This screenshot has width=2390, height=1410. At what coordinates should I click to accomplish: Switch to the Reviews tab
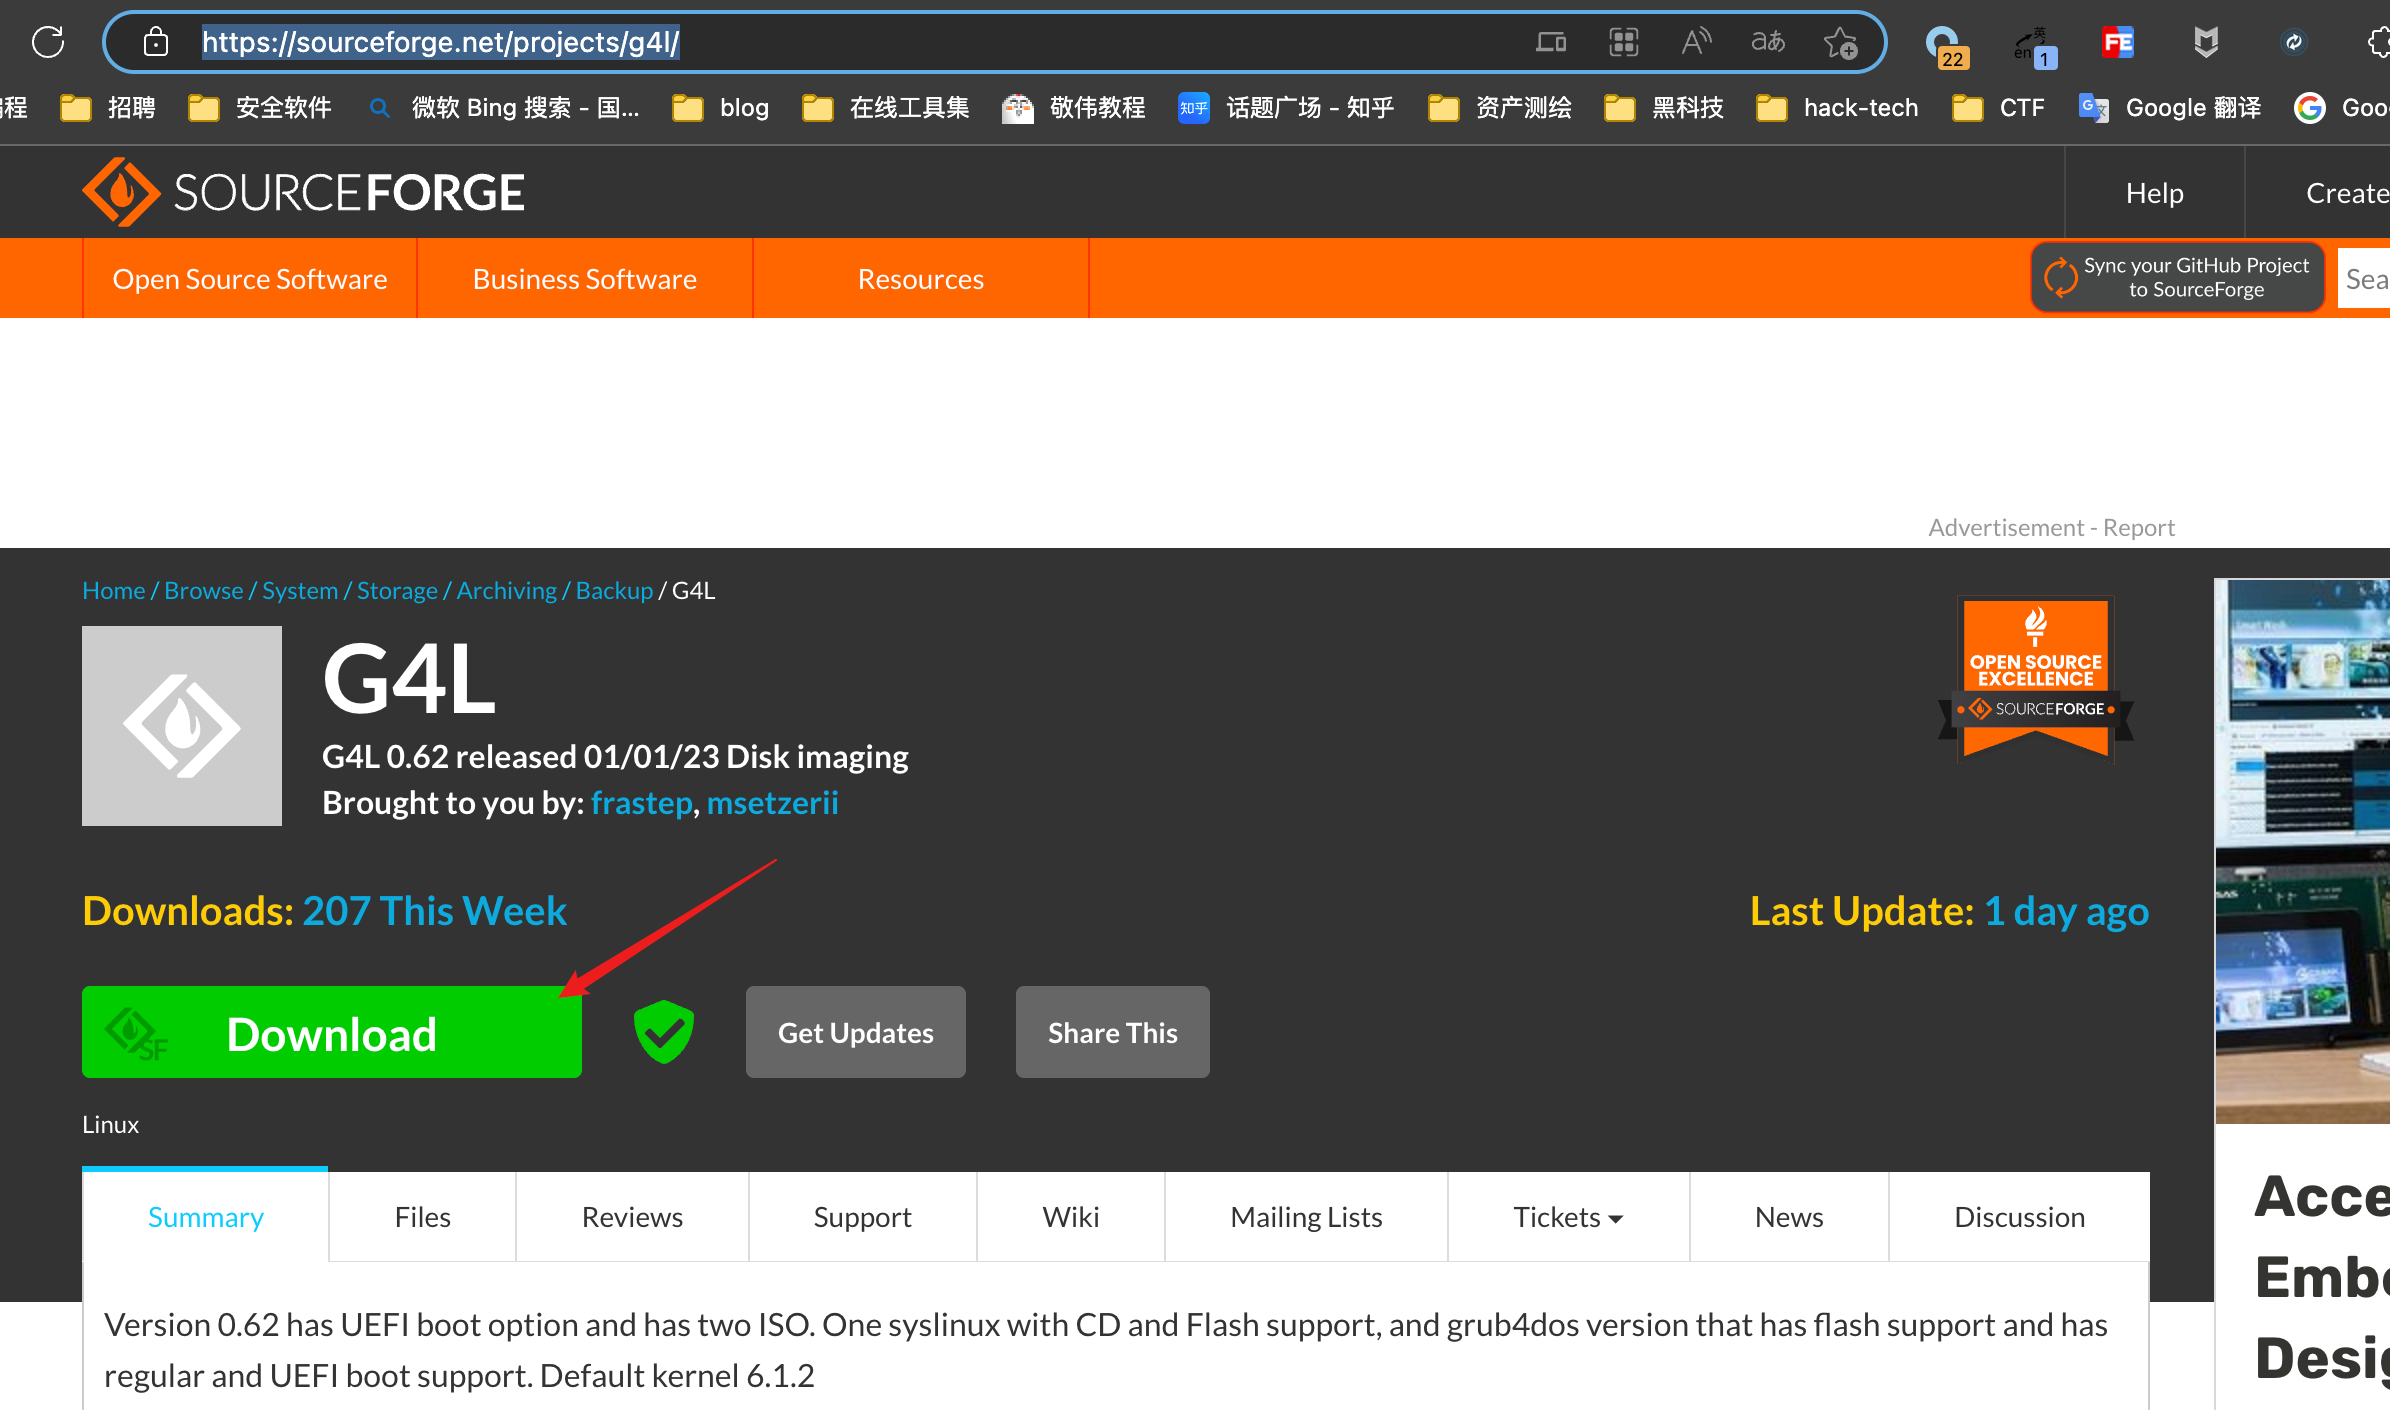pos(632,1217)
